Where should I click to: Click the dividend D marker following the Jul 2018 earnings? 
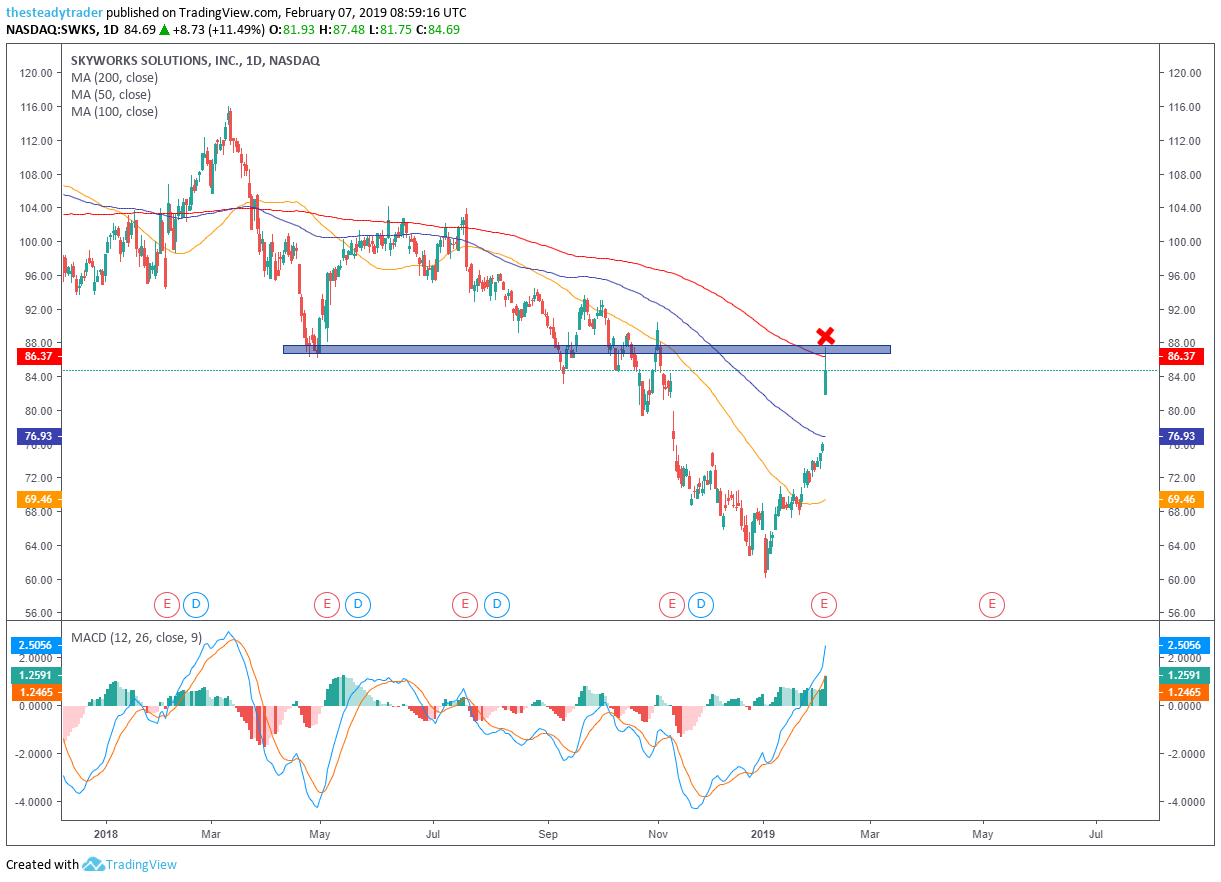(495, 604)
